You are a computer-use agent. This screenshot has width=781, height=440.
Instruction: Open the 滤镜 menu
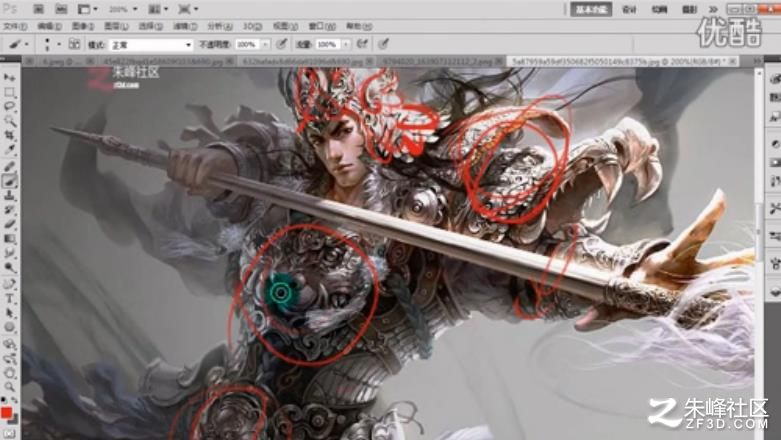point(185,26)
